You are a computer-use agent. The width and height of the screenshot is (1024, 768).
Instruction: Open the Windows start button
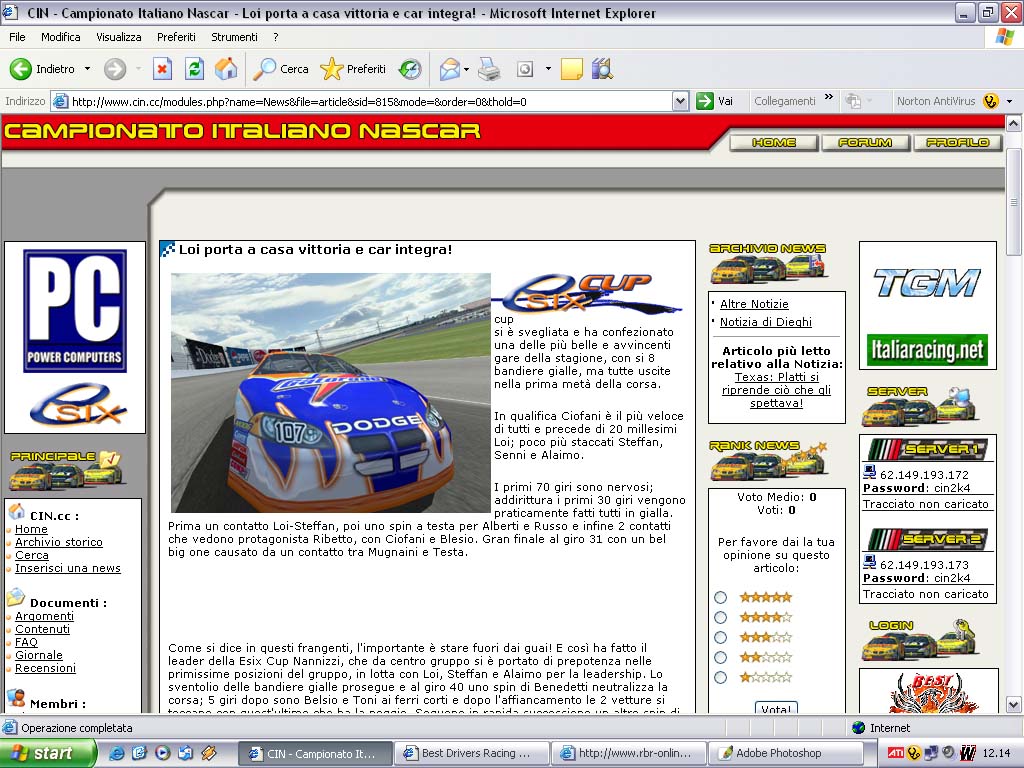(x=48, y=753)
